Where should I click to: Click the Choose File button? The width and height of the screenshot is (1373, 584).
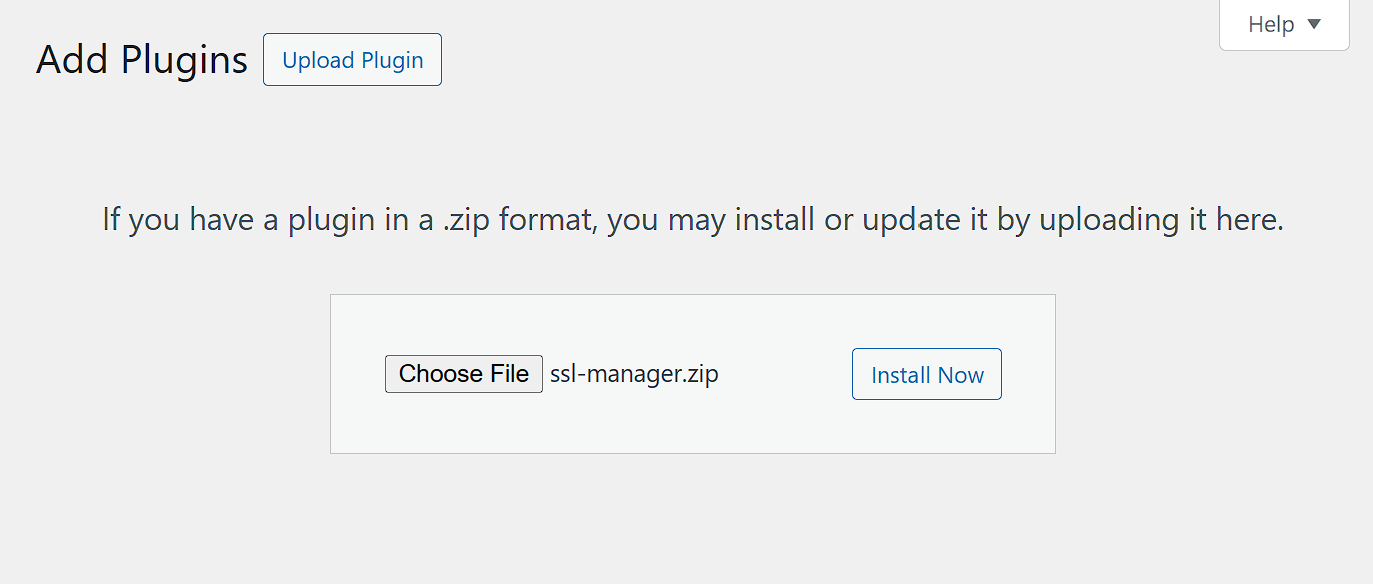click(x=464, y=374)
